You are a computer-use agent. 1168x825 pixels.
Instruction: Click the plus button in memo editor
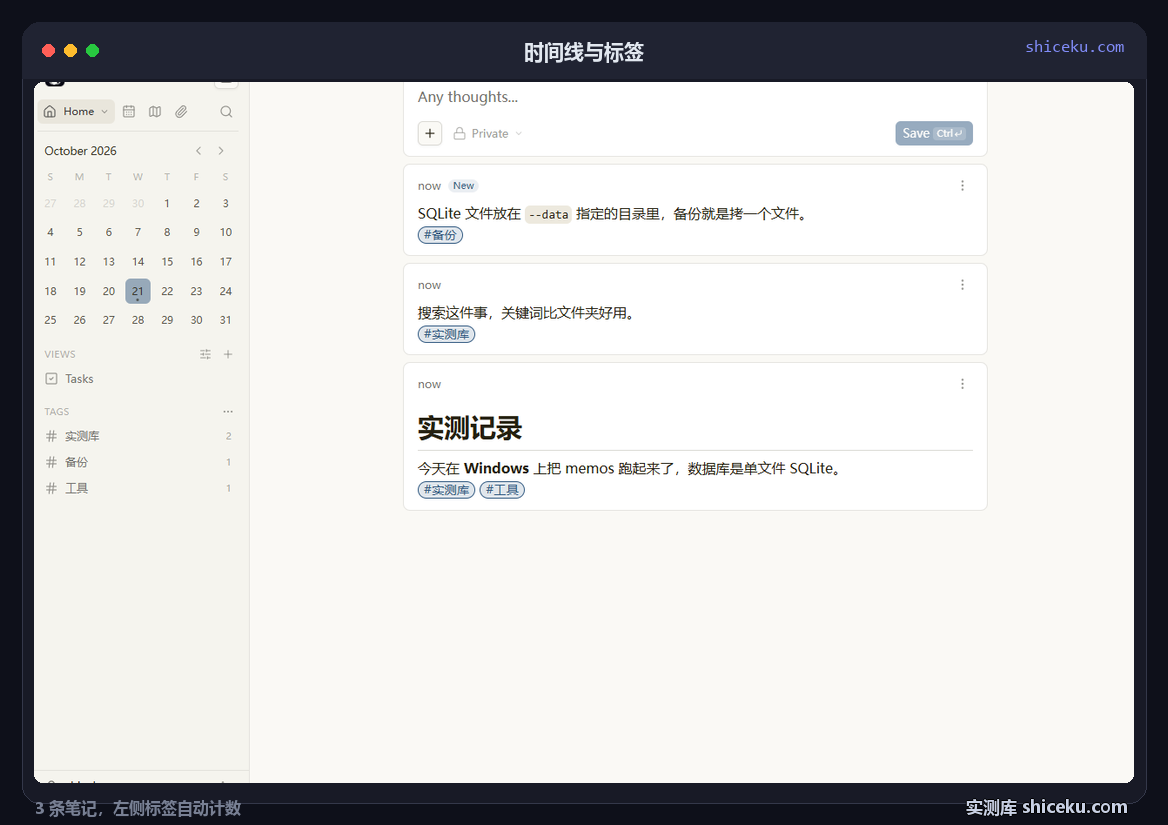(430, 133)
